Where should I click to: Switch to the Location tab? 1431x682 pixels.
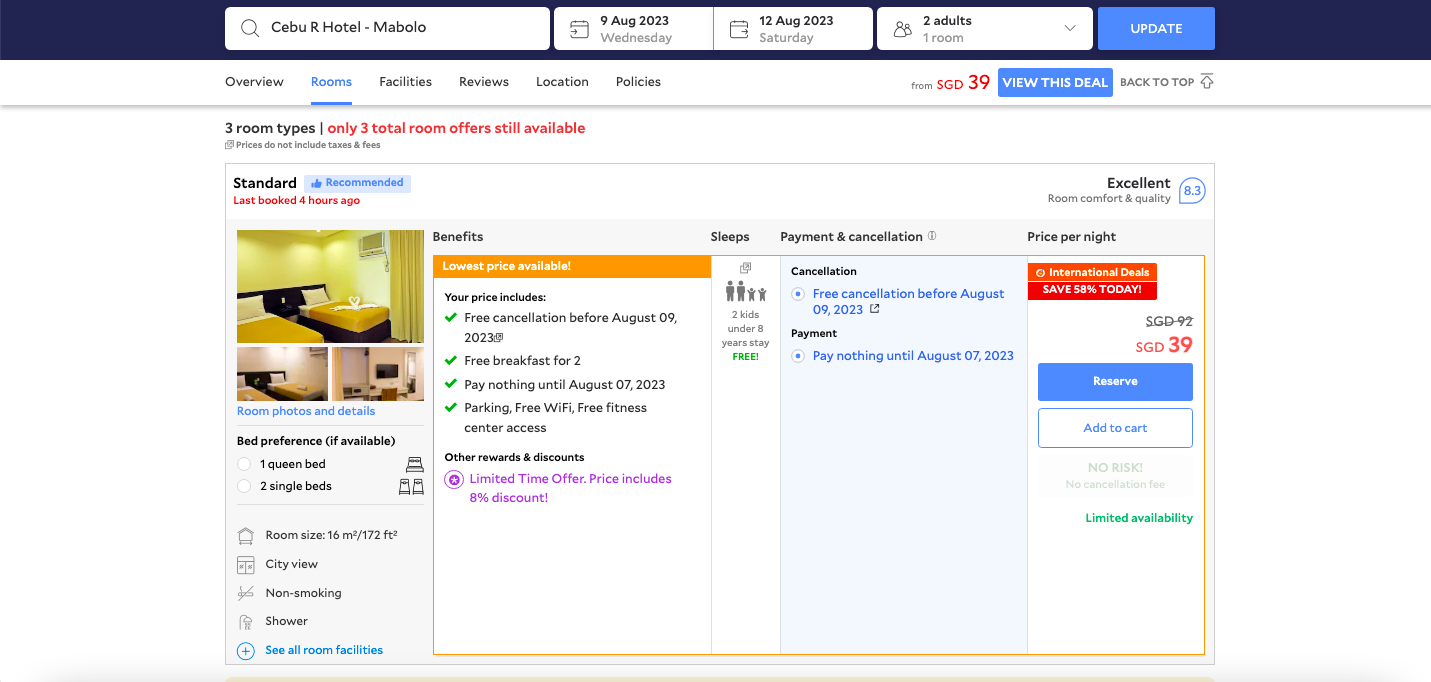point(562,82)
